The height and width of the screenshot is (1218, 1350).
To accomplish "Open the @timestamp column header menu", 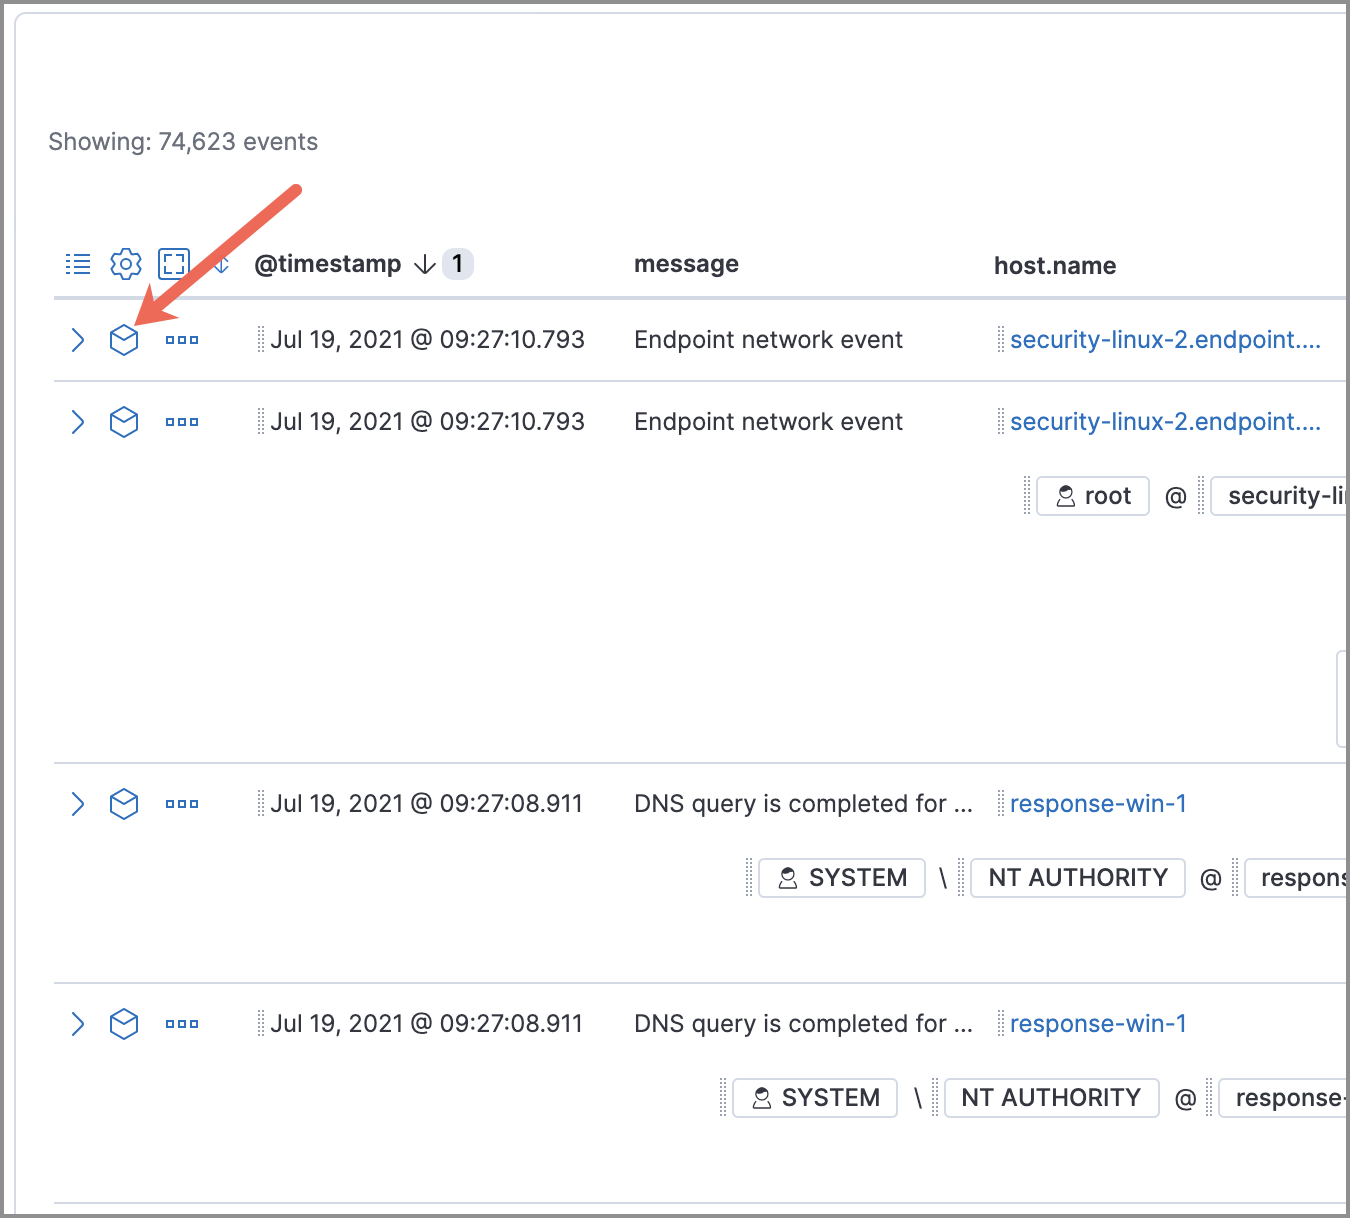I will pyautogui.click(x=327, y=263).
